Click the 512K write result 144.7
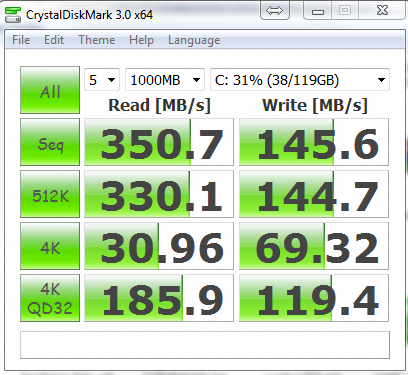The image size is (408, 375). 314,194
